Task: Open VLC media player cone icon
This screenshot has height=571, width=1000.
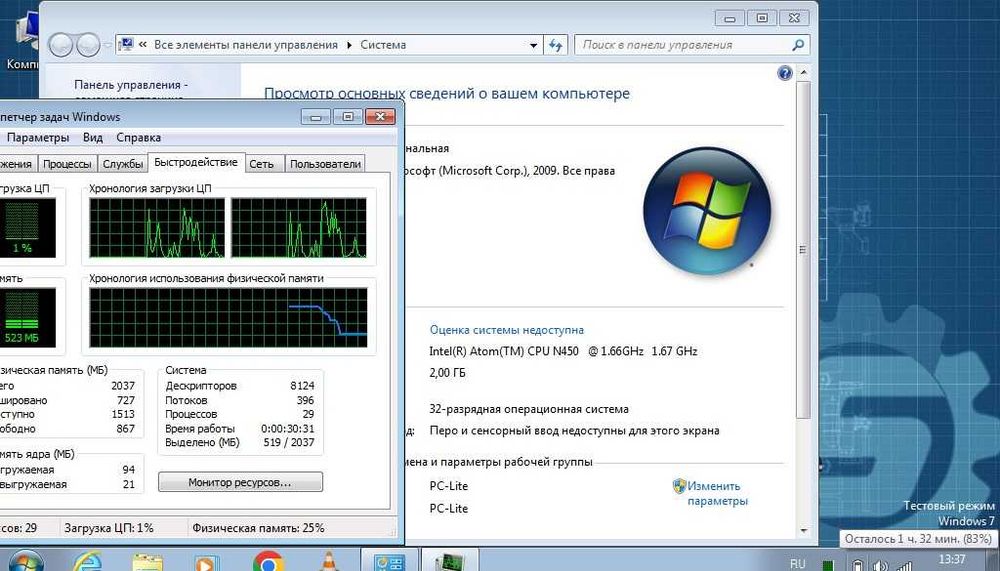Action: click(x=328, y=563)
